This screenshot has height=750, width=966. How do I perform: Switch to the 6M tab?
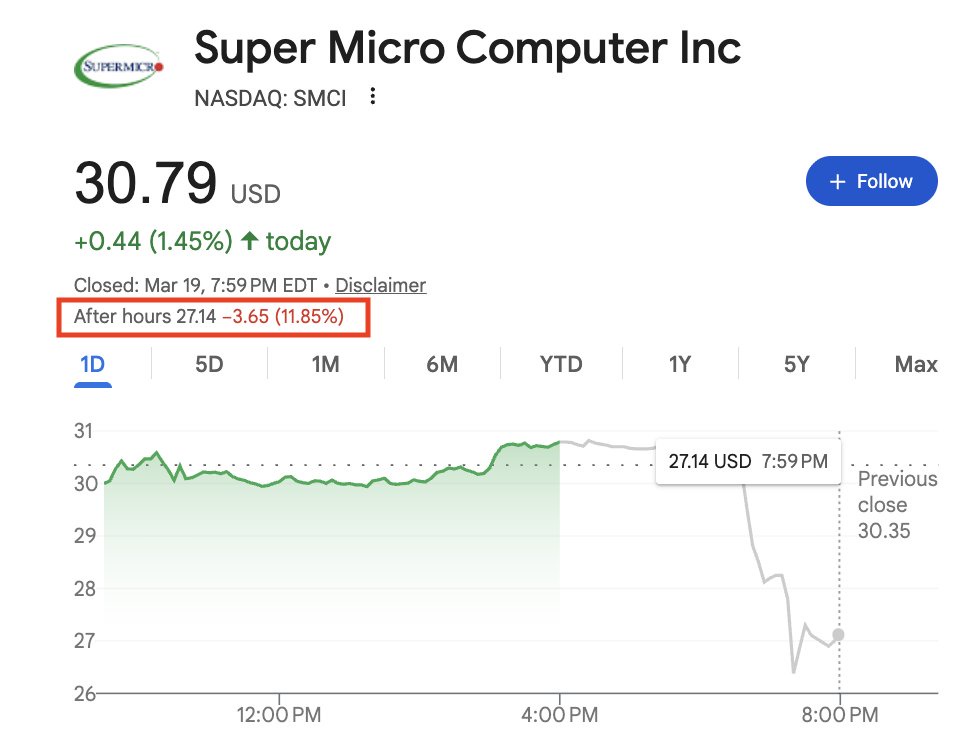click(441, 364)
